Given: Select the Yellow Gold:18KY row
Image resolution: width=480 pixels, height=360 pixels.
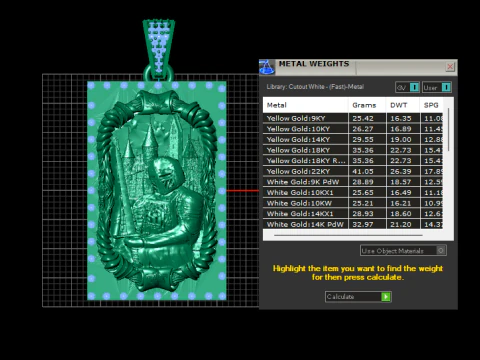Looking at the screenshot, I should [x=353, y=150].
